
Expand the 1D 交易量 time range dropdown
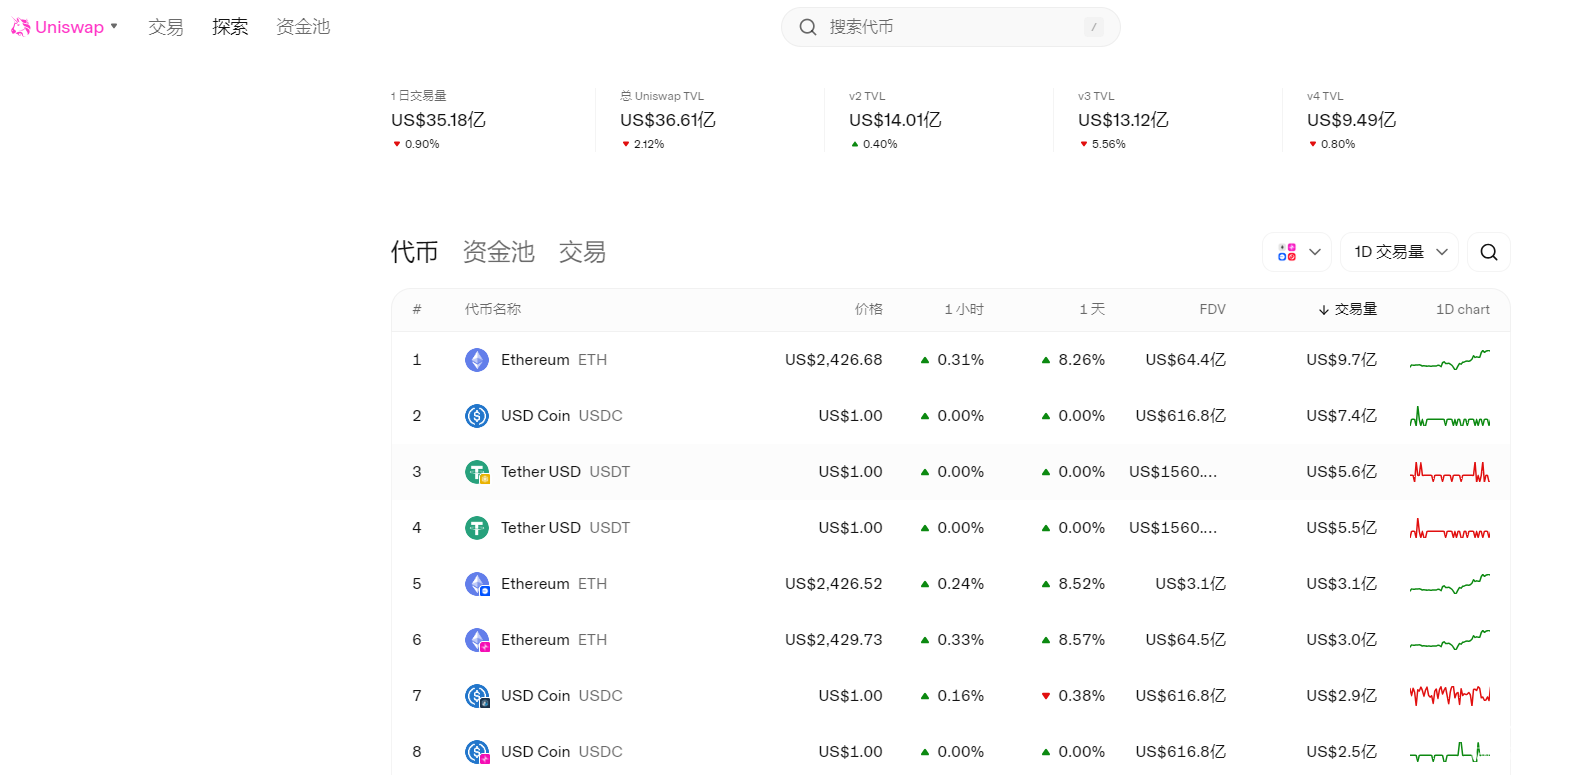(1399, 252)
